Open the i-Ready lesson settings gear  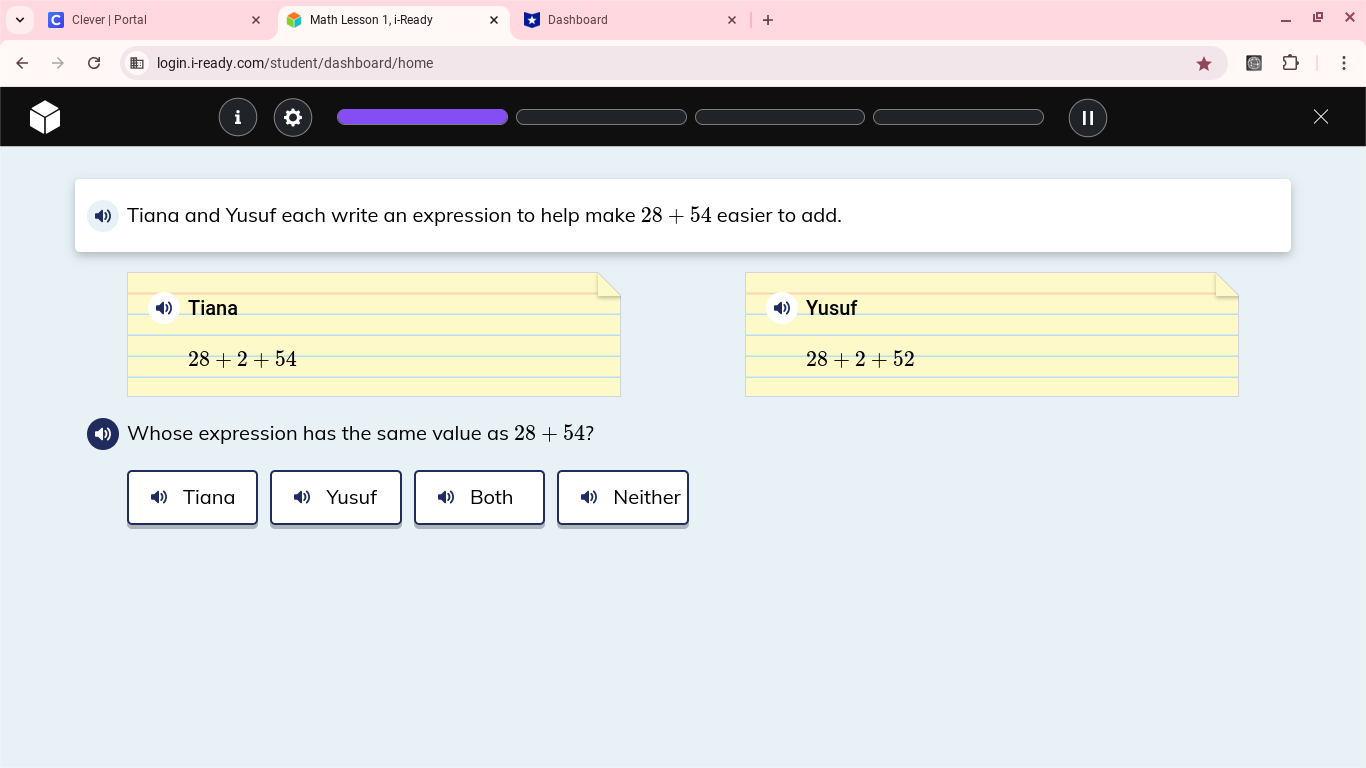[x=293, y=117]
